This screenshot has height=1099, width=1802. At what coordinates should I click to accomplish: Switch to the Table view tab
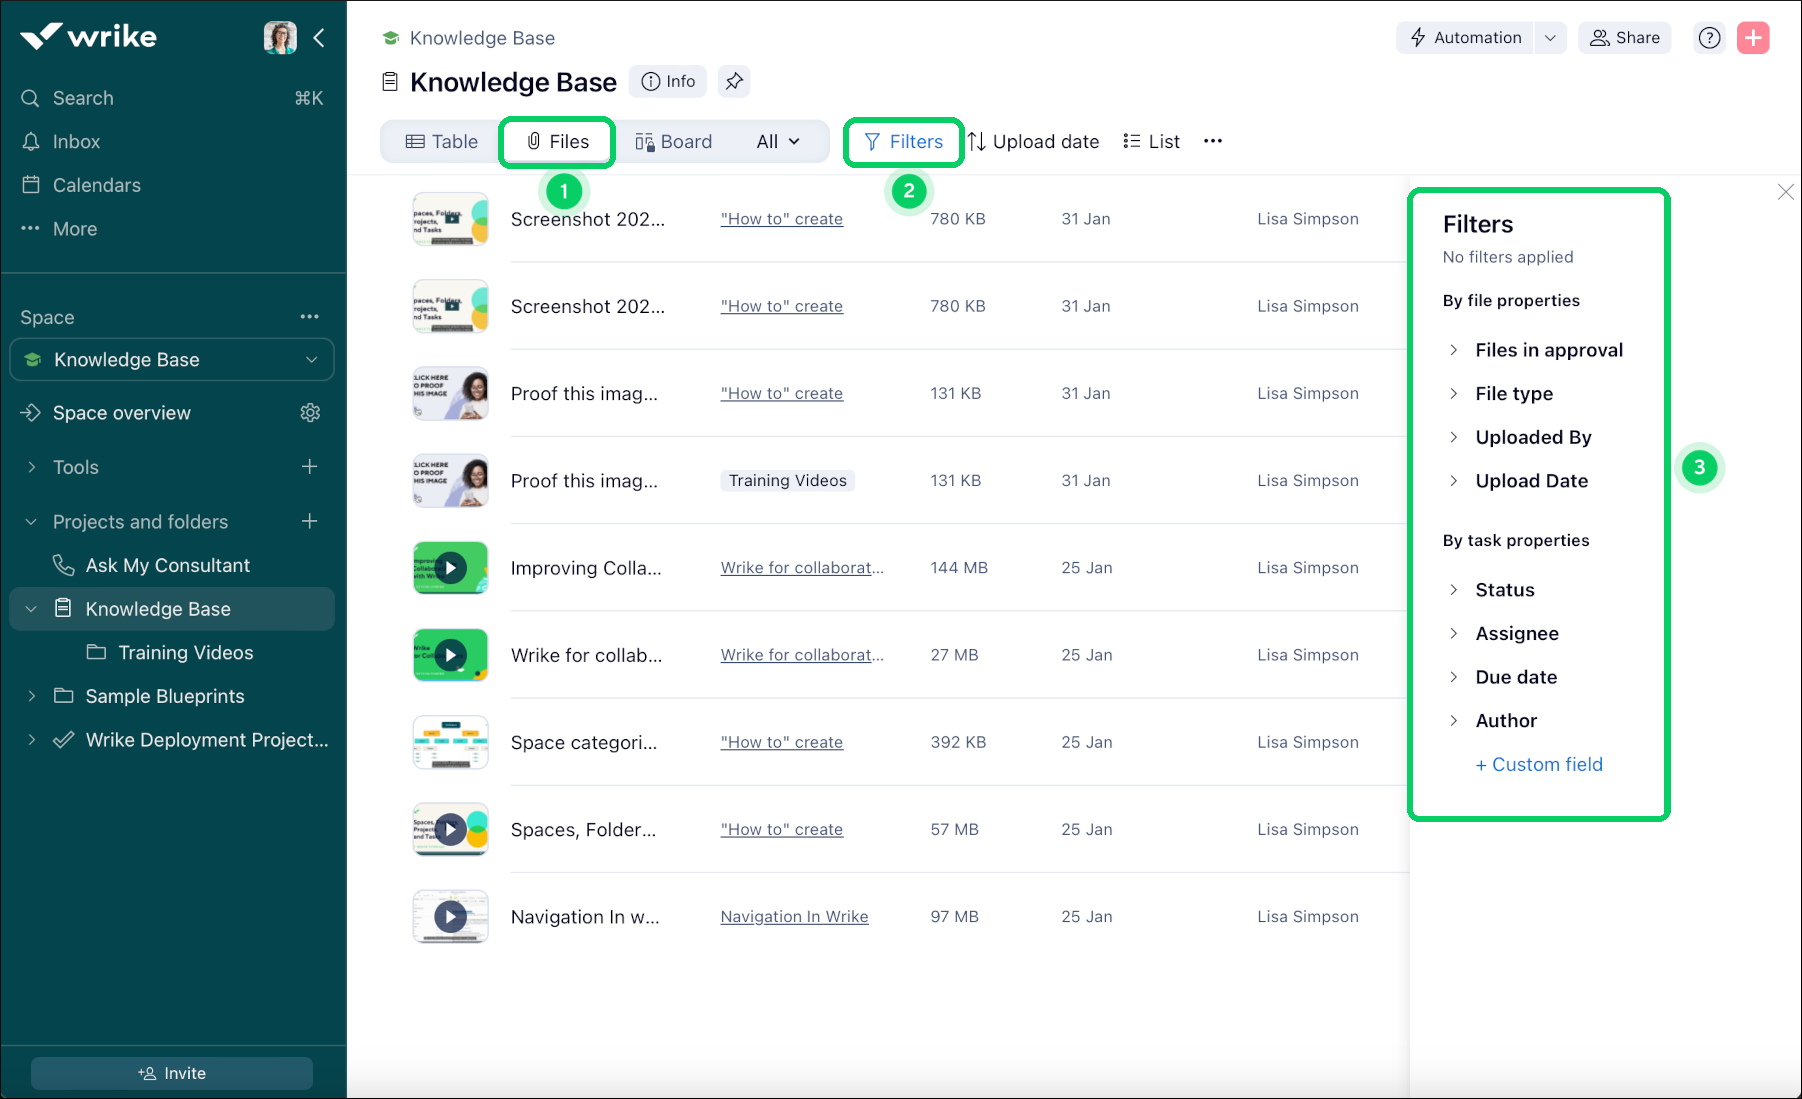click(440, 141)
